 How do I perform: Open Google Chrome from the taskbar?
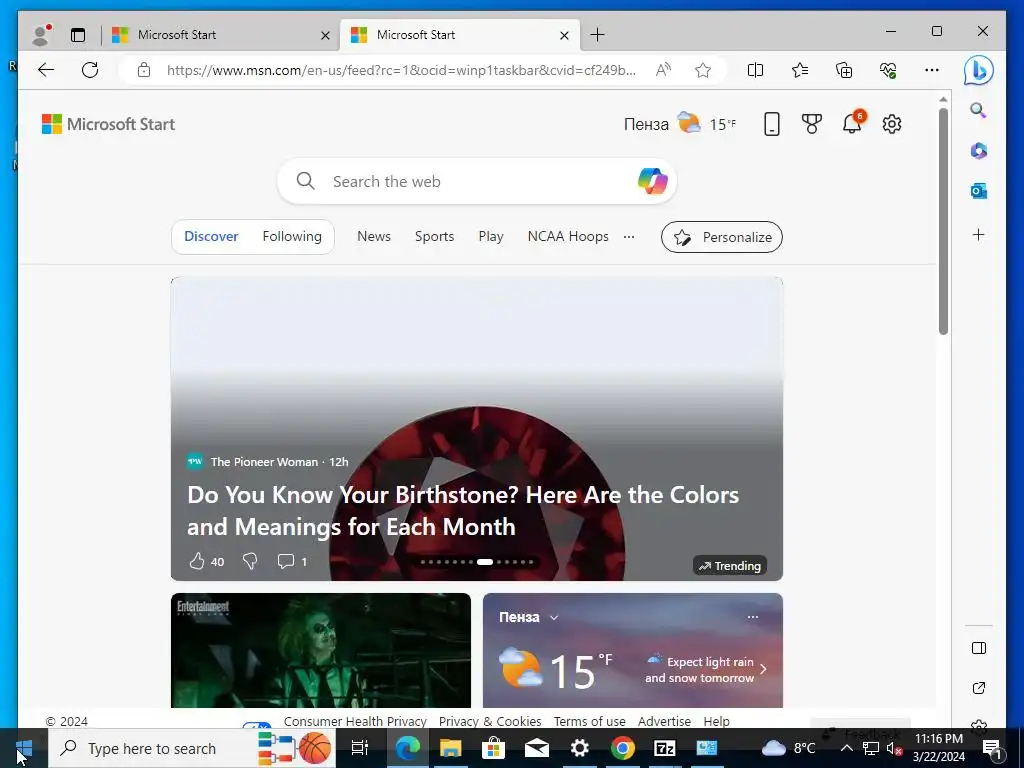622,748
